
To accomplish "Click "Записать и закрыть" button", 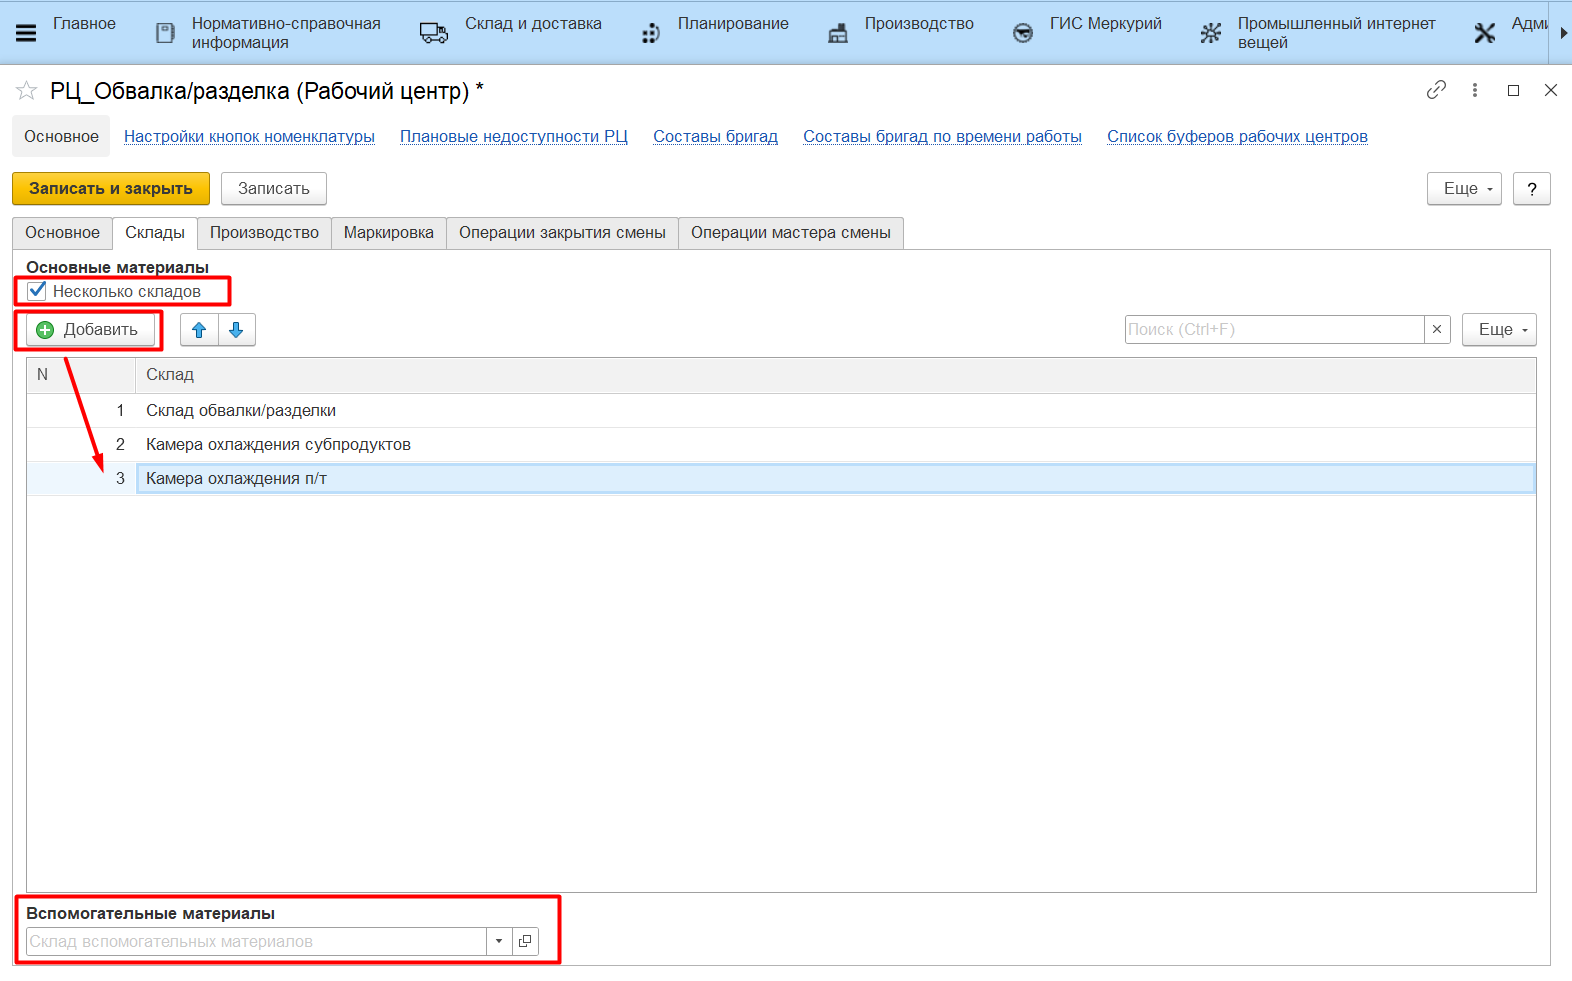I will click(111, 189).
